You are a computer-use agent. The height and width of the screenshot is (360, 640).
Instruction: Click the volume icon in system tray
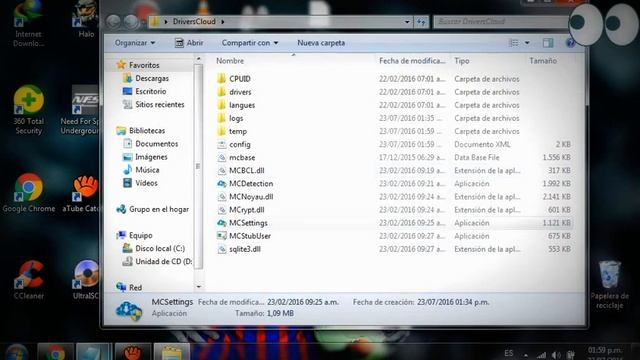coord(556,355)
